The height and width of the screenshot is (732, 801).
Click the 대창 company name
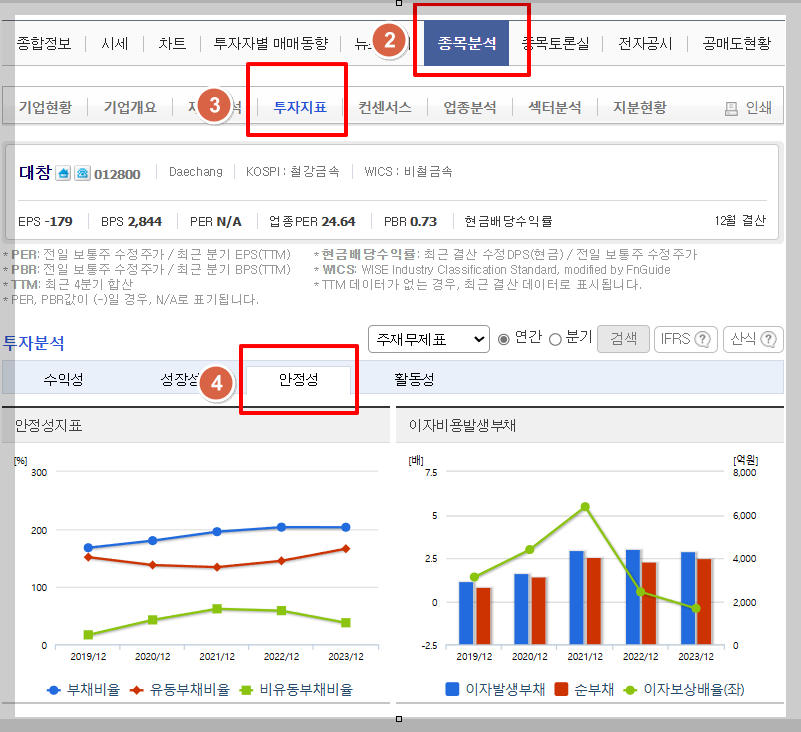(35, 172)
